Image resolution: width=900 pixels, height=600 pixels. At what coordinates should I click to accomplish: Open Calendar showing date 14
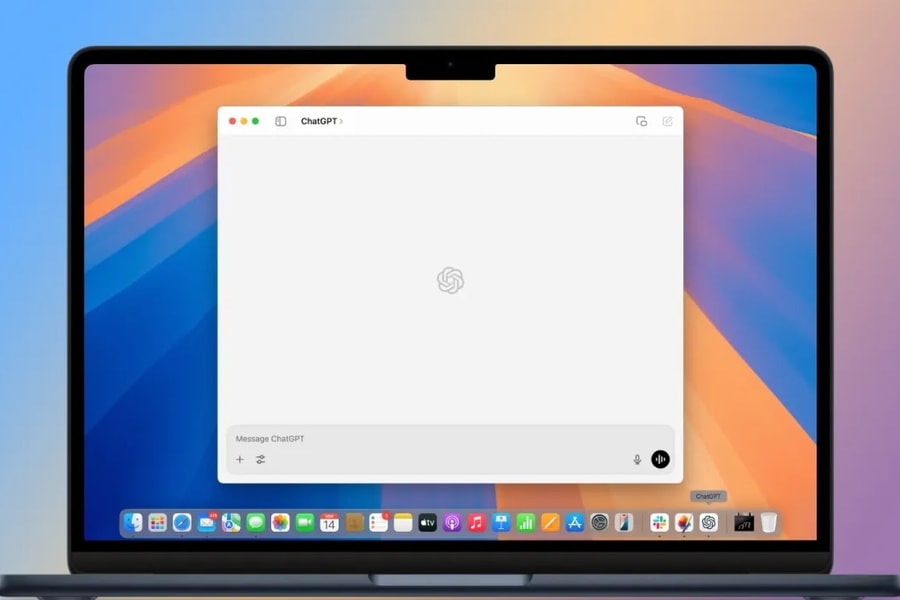pos(329,522)
